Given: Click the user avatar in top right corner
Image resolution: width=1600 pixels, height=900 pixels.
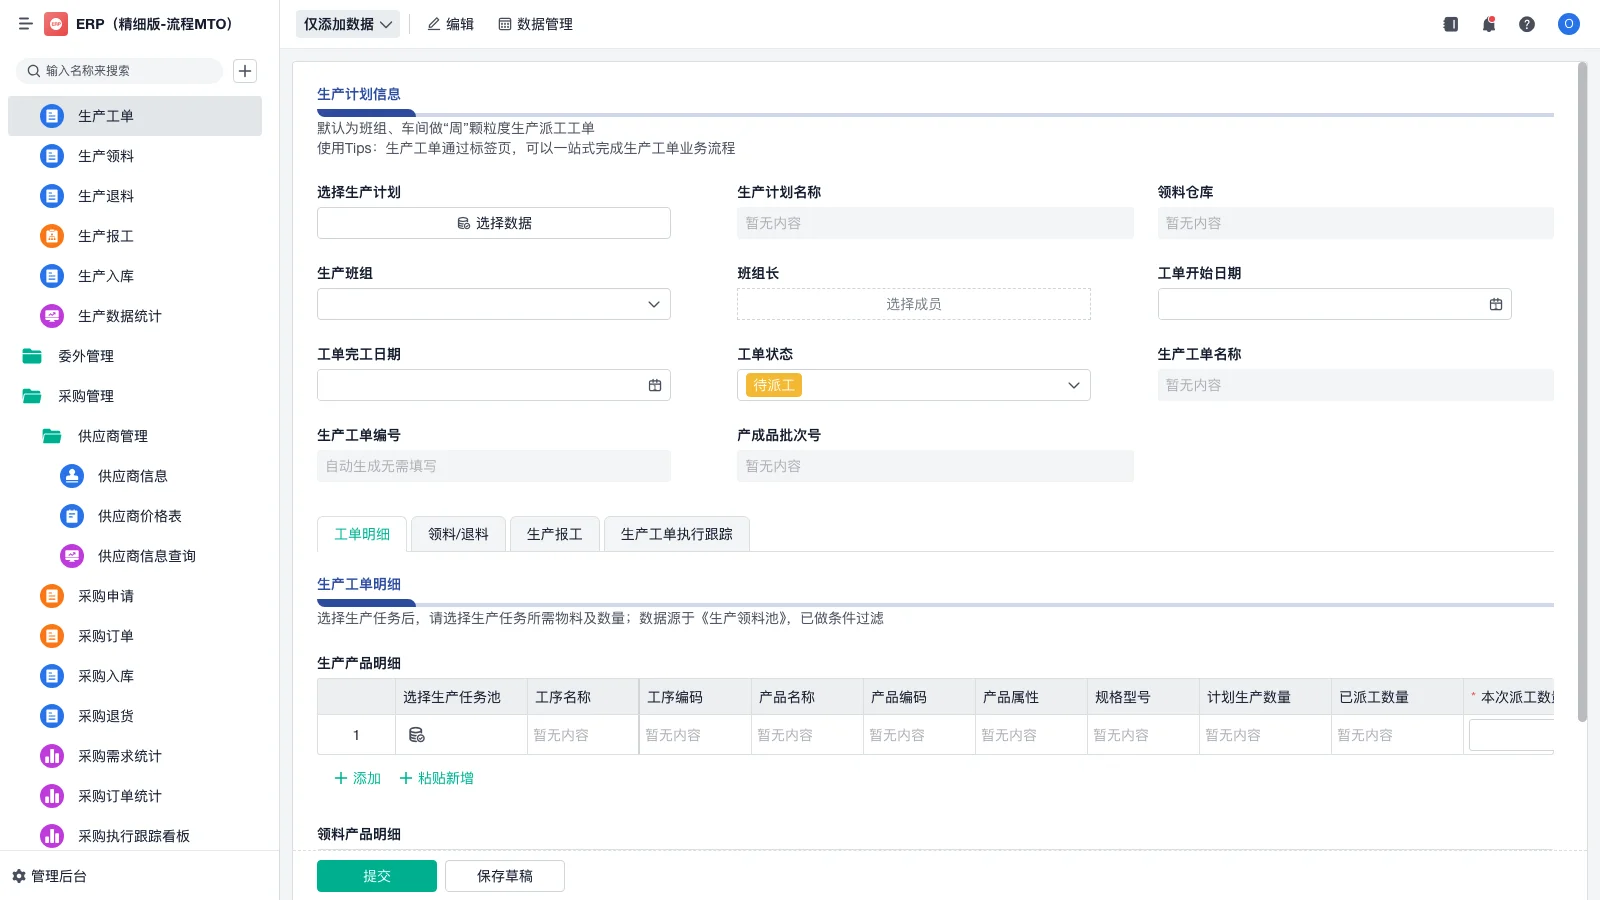Looking at the screenshot, I should click(x=1568, y=24).
